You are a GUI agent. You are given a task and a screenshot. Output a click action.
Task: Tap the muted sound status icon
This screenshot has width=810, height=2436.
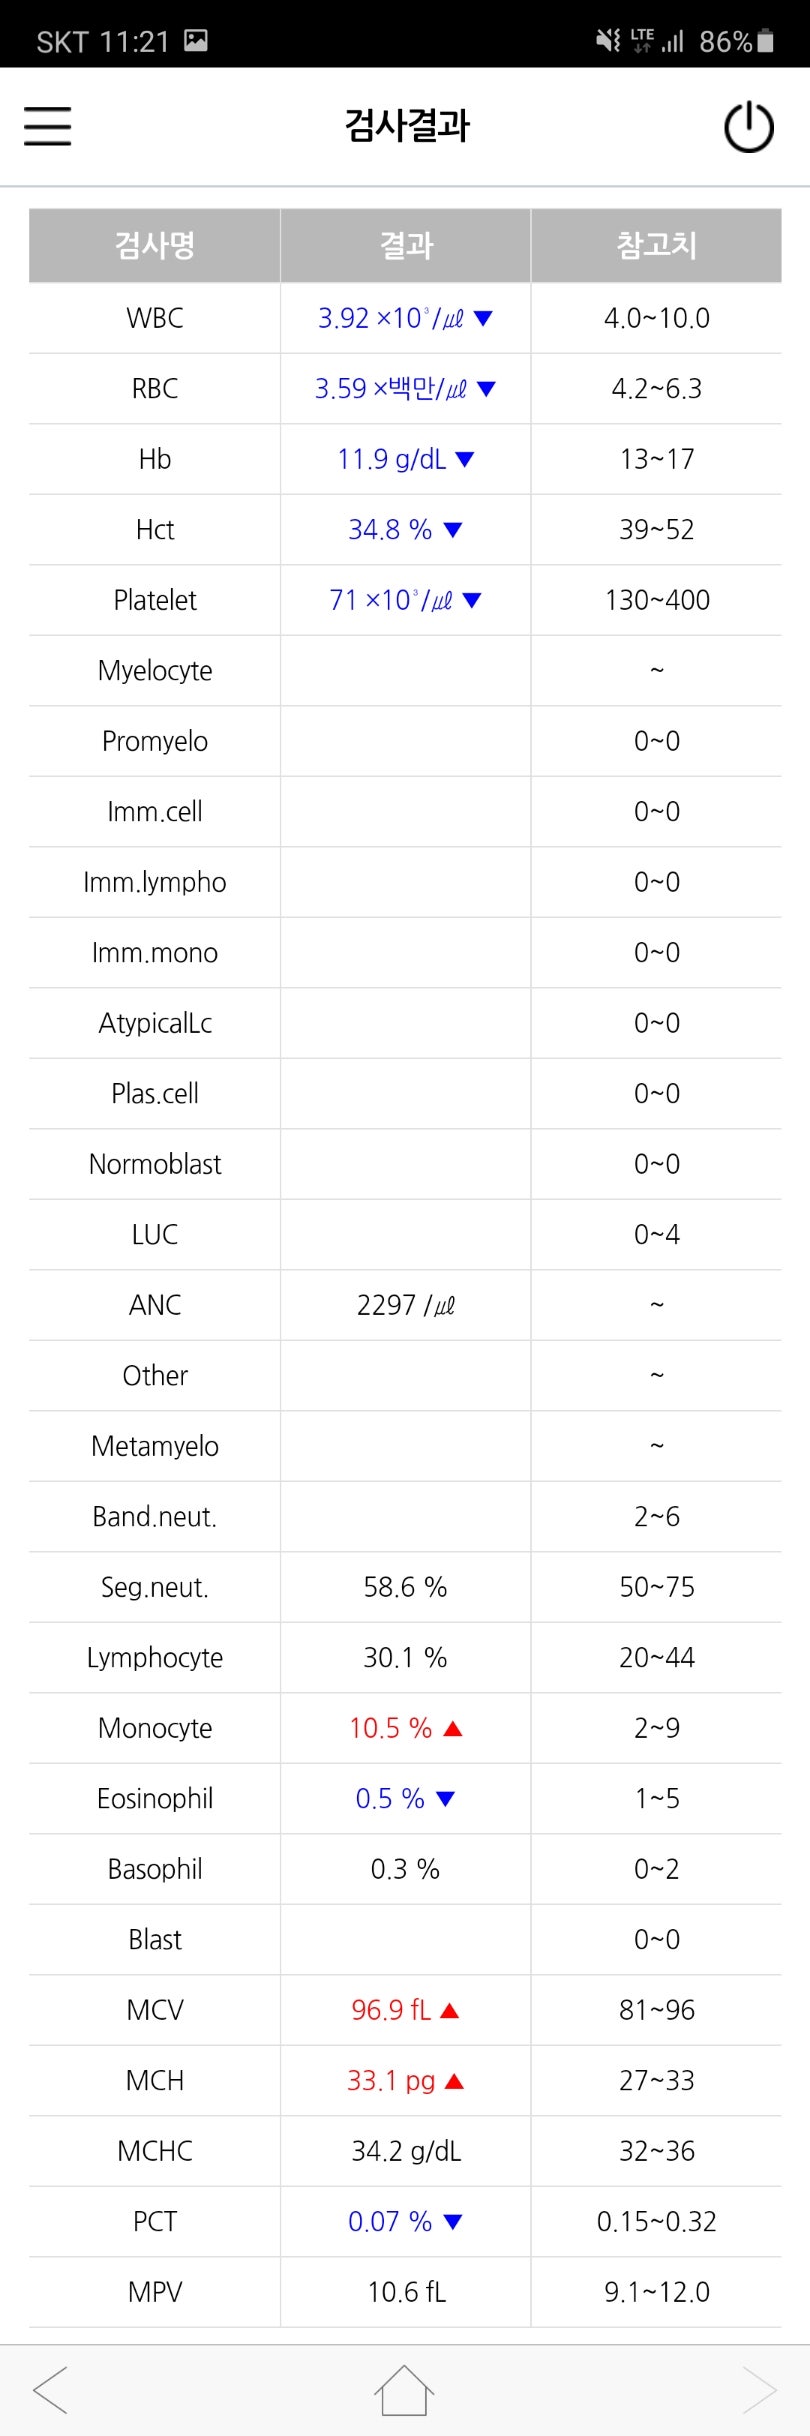point(608,41)
